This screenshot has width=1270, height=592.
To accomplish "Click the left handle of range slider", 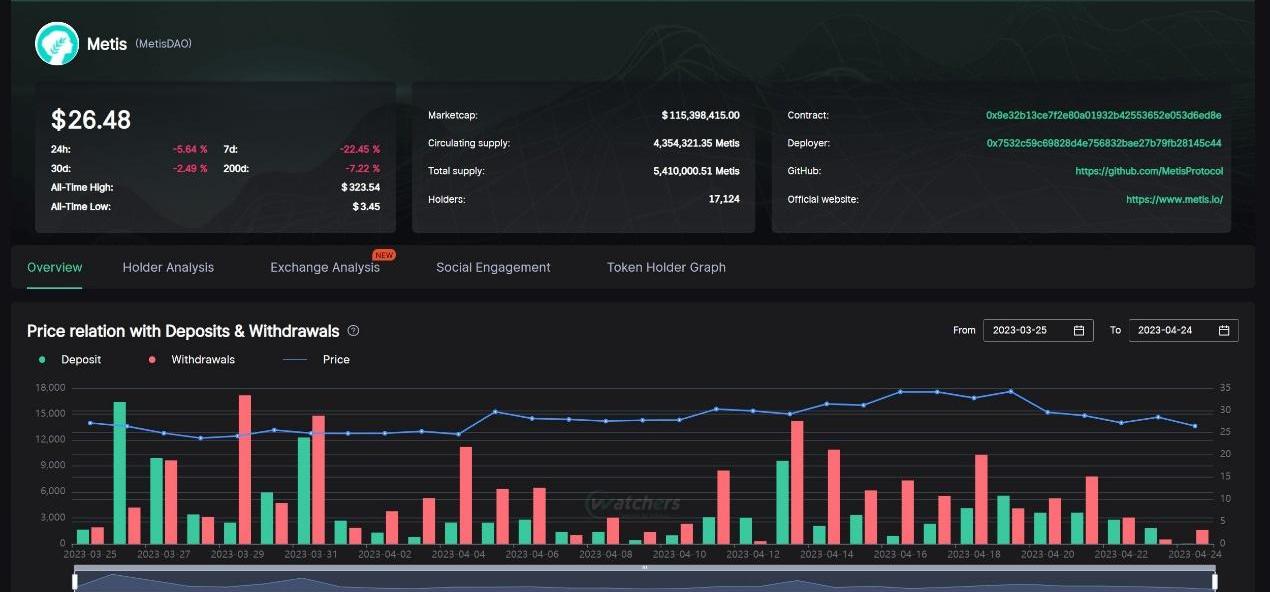I will [75, 580].
